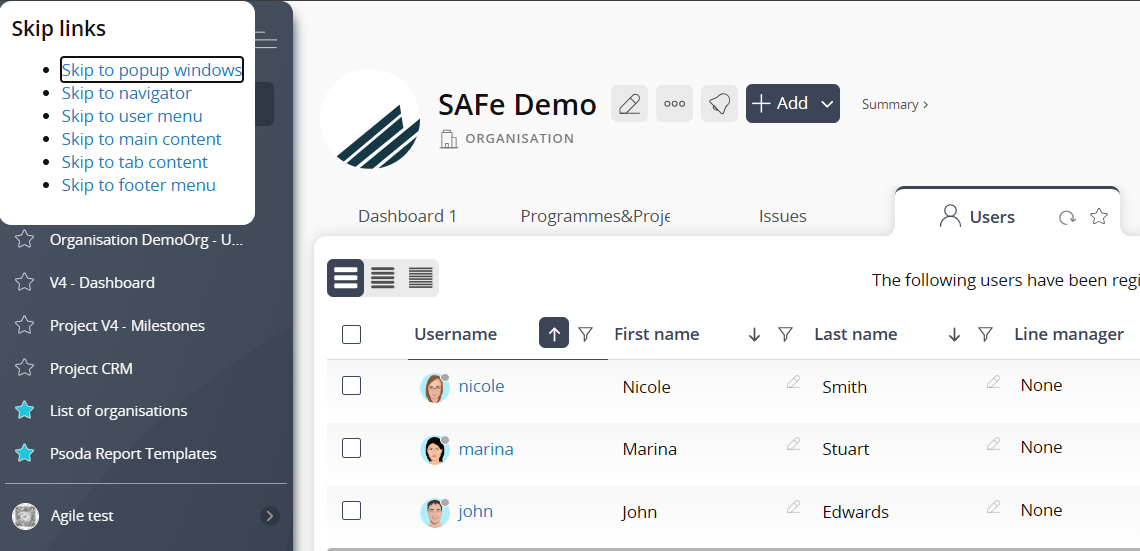Favourite the Users tab with the star icon
Screen dimensions: 1140x551
point(1099,216)
